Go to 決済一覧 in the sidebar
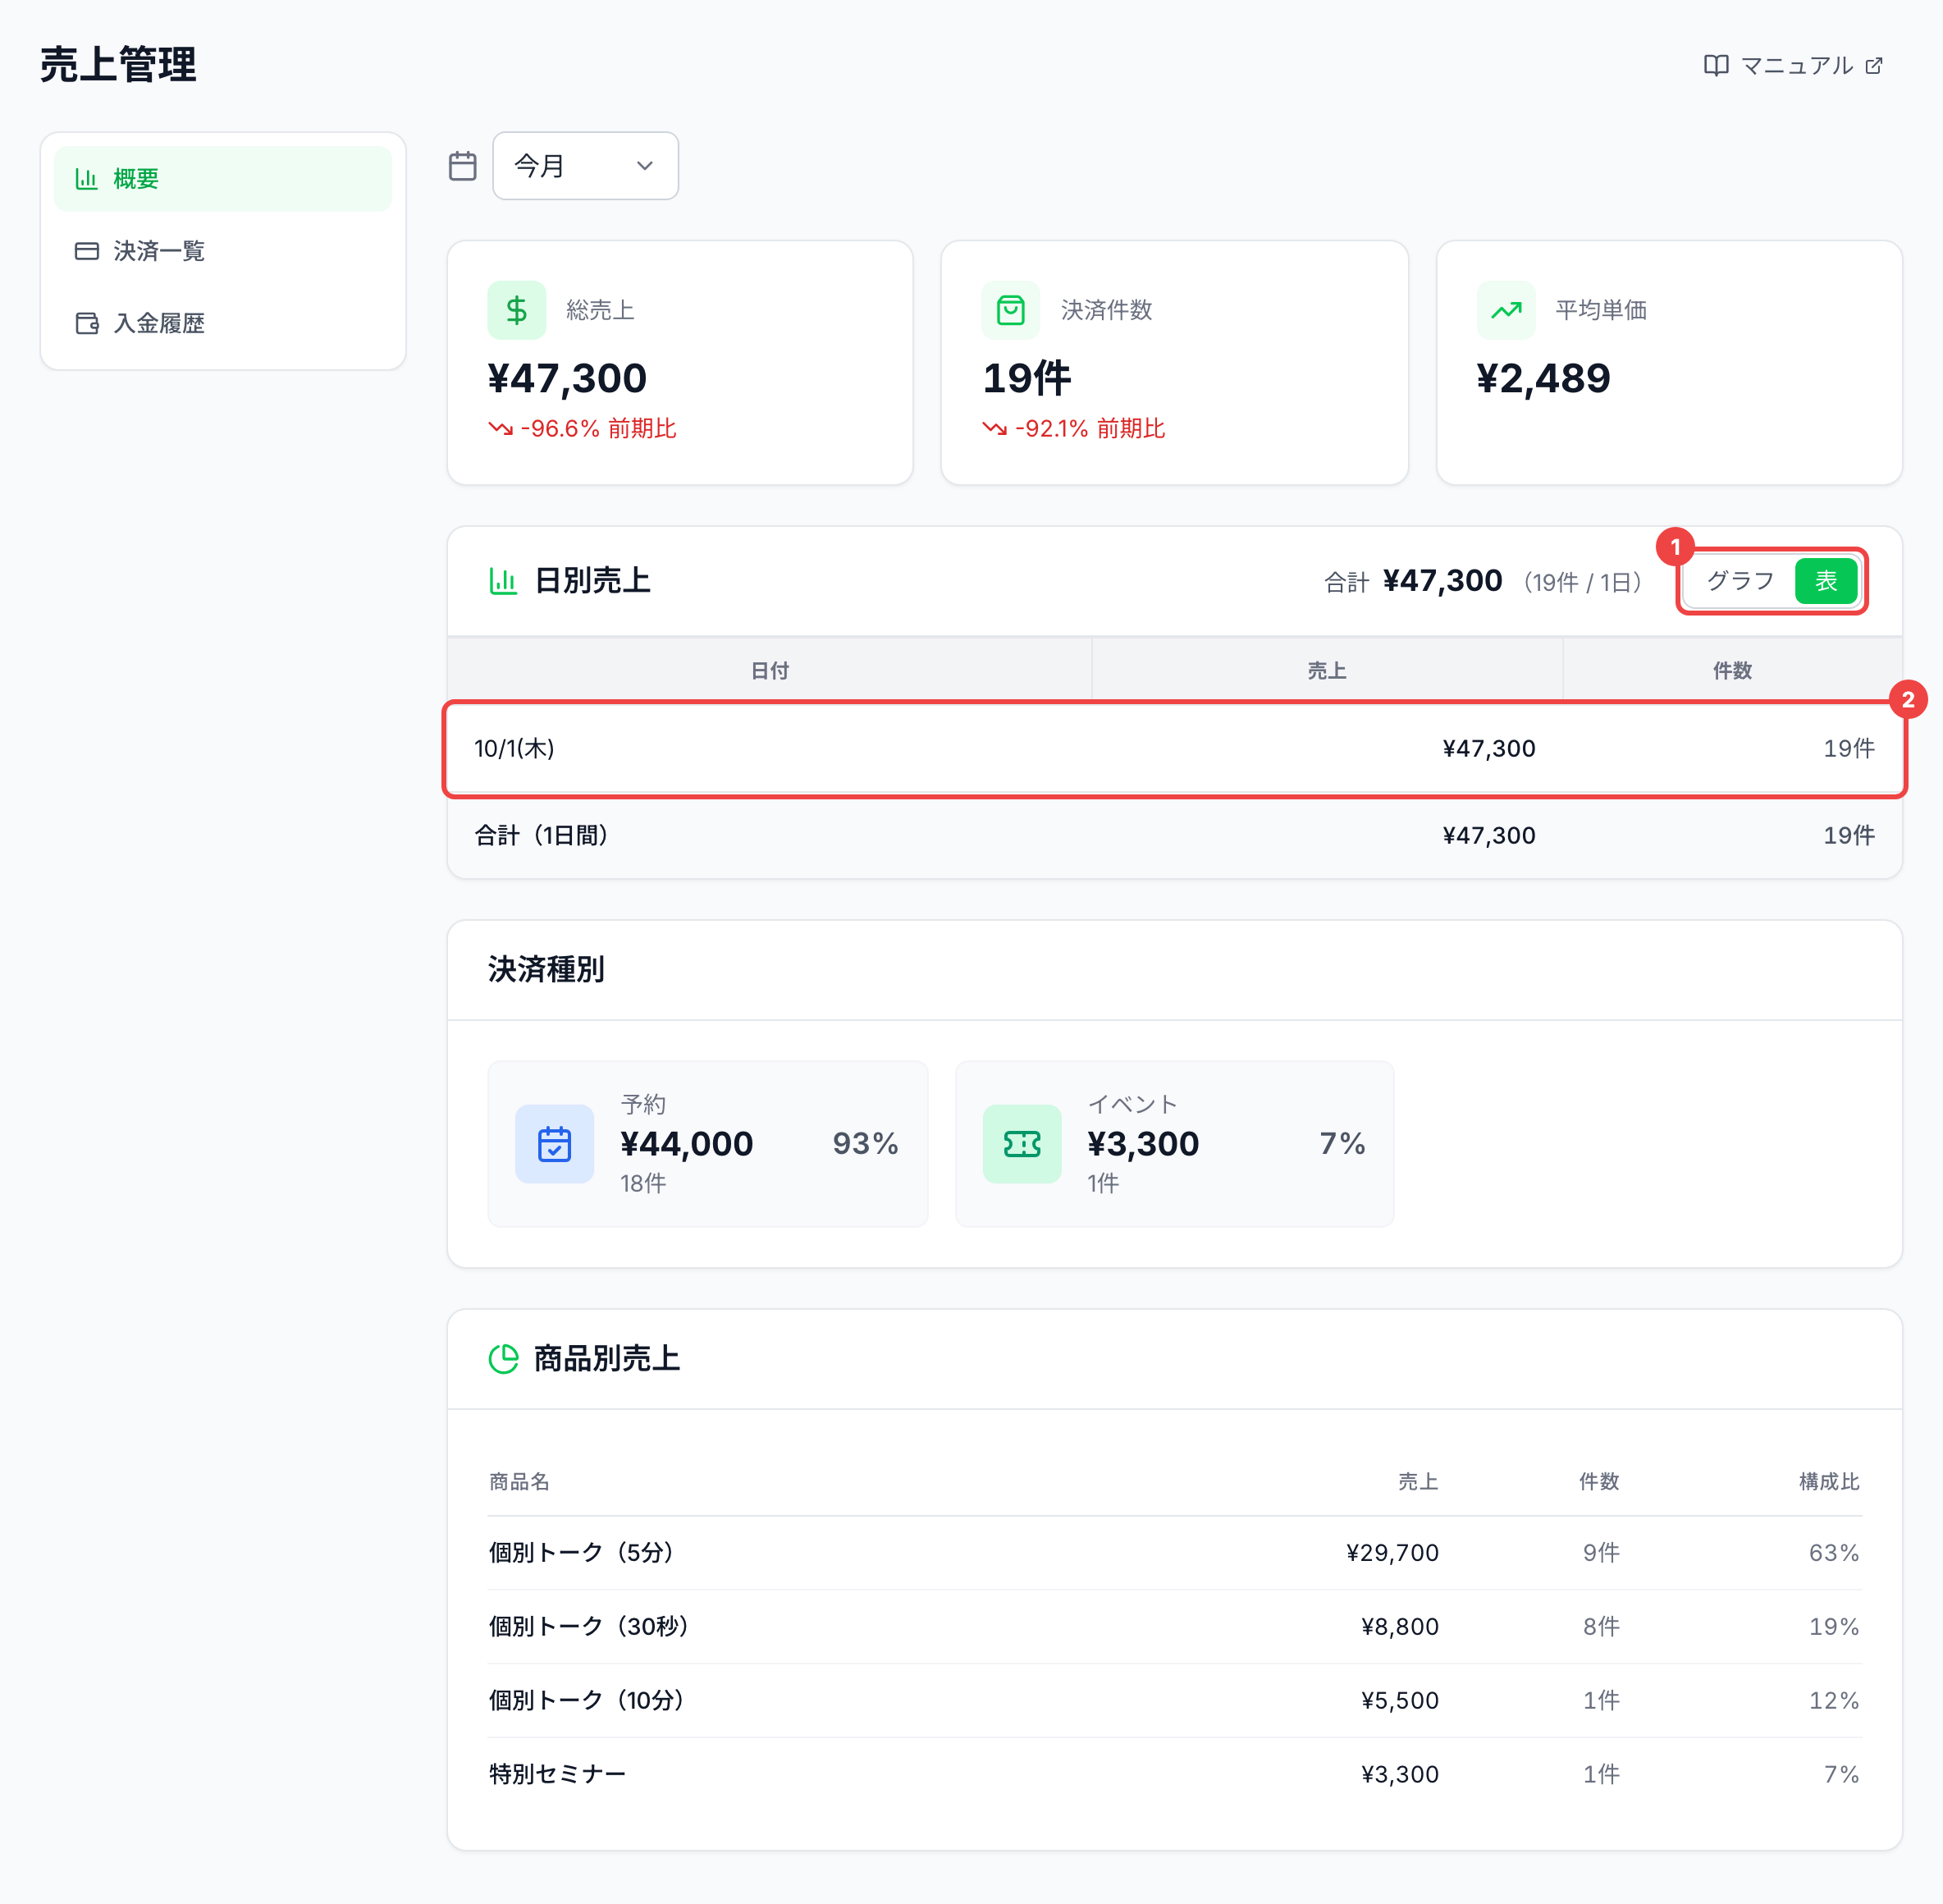This screenshot has width=1943, height=1904. (222, 251)
